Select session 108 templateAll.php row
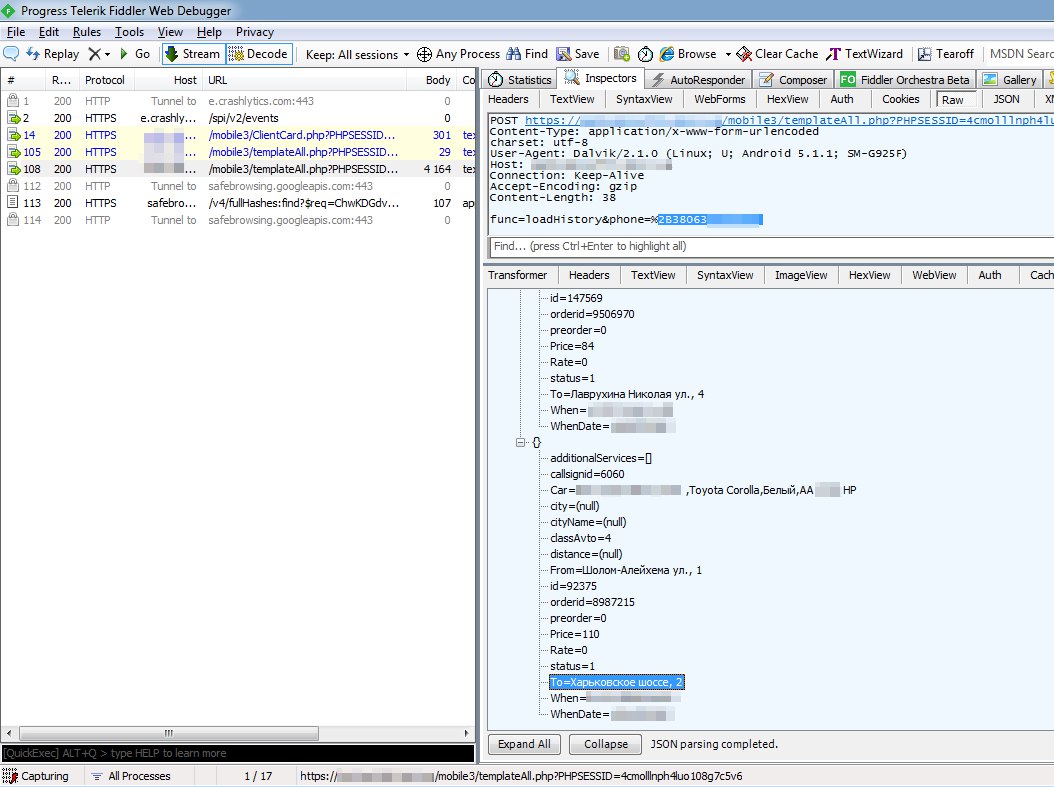This screenshot has height=787, width=1054. pyautogui.click(x=238, y=169)
